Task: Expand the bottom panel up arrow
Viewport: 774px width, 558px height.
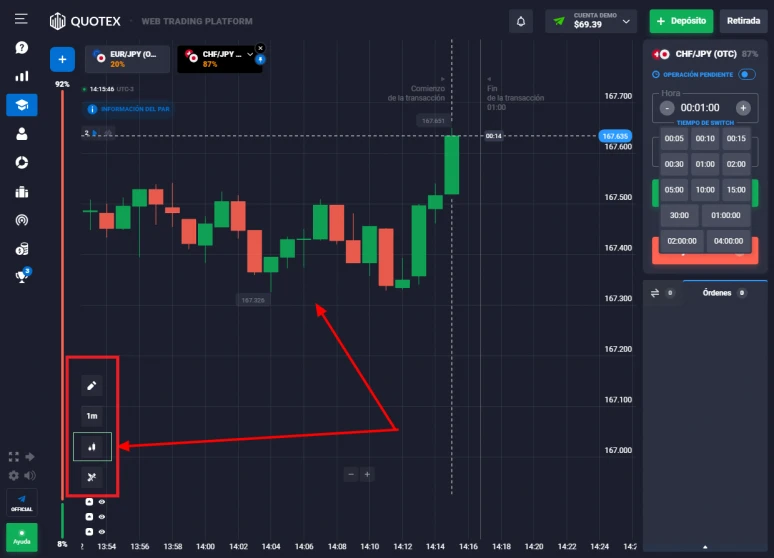Action: click(x=705, y=547)
